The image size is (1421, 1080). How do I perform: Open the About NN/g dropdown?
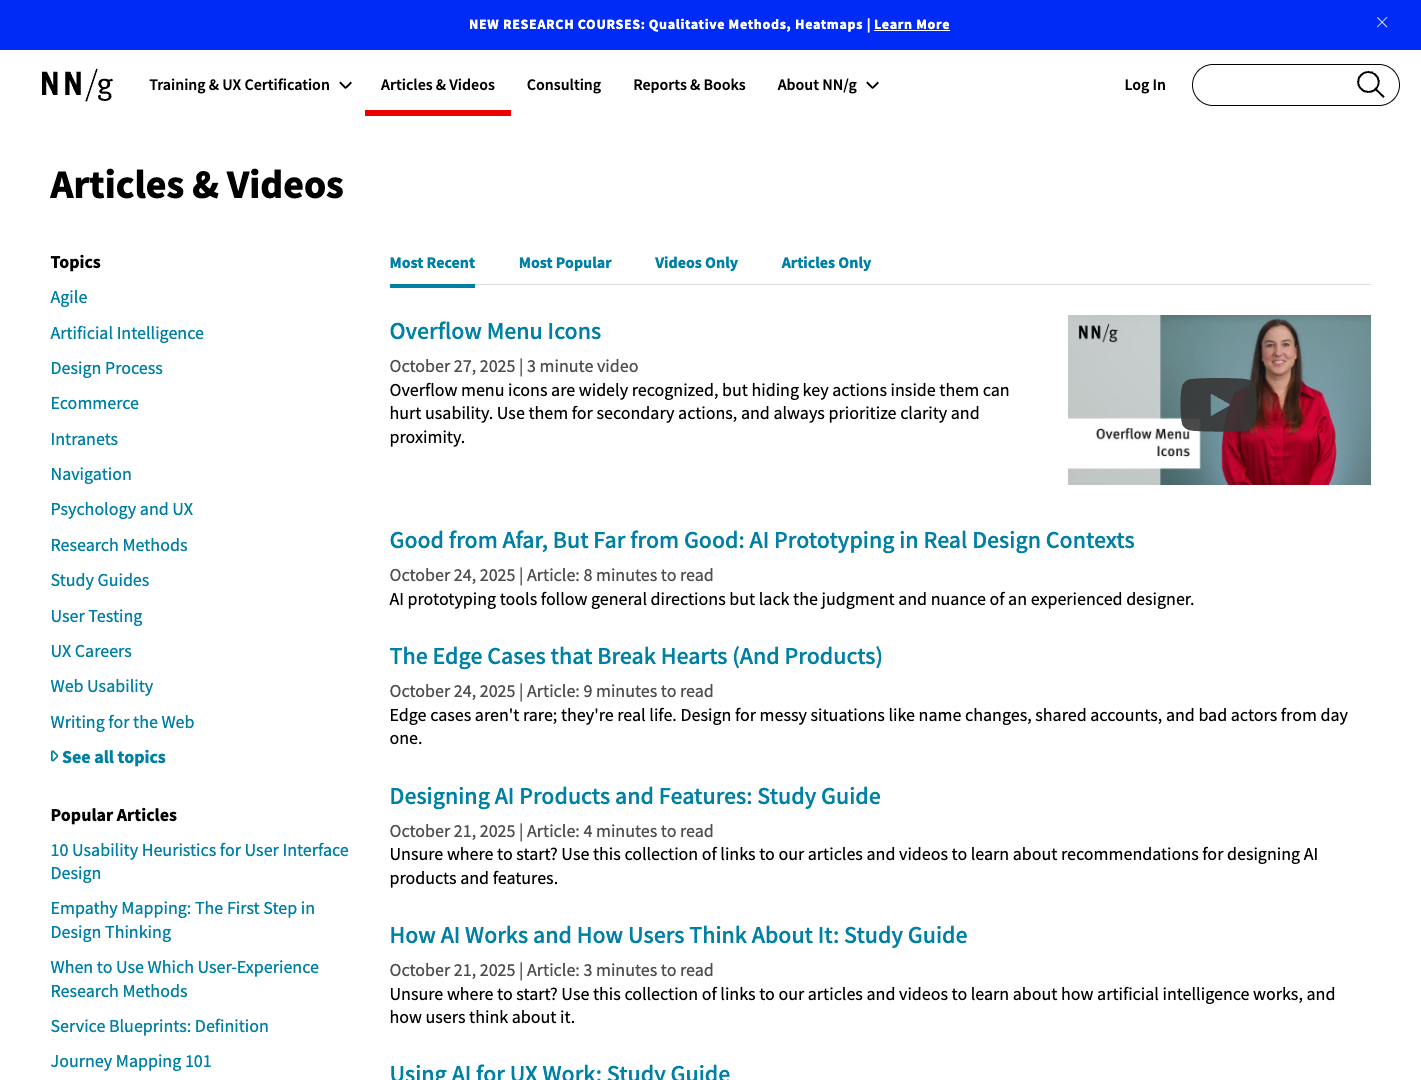pos(827,85)
